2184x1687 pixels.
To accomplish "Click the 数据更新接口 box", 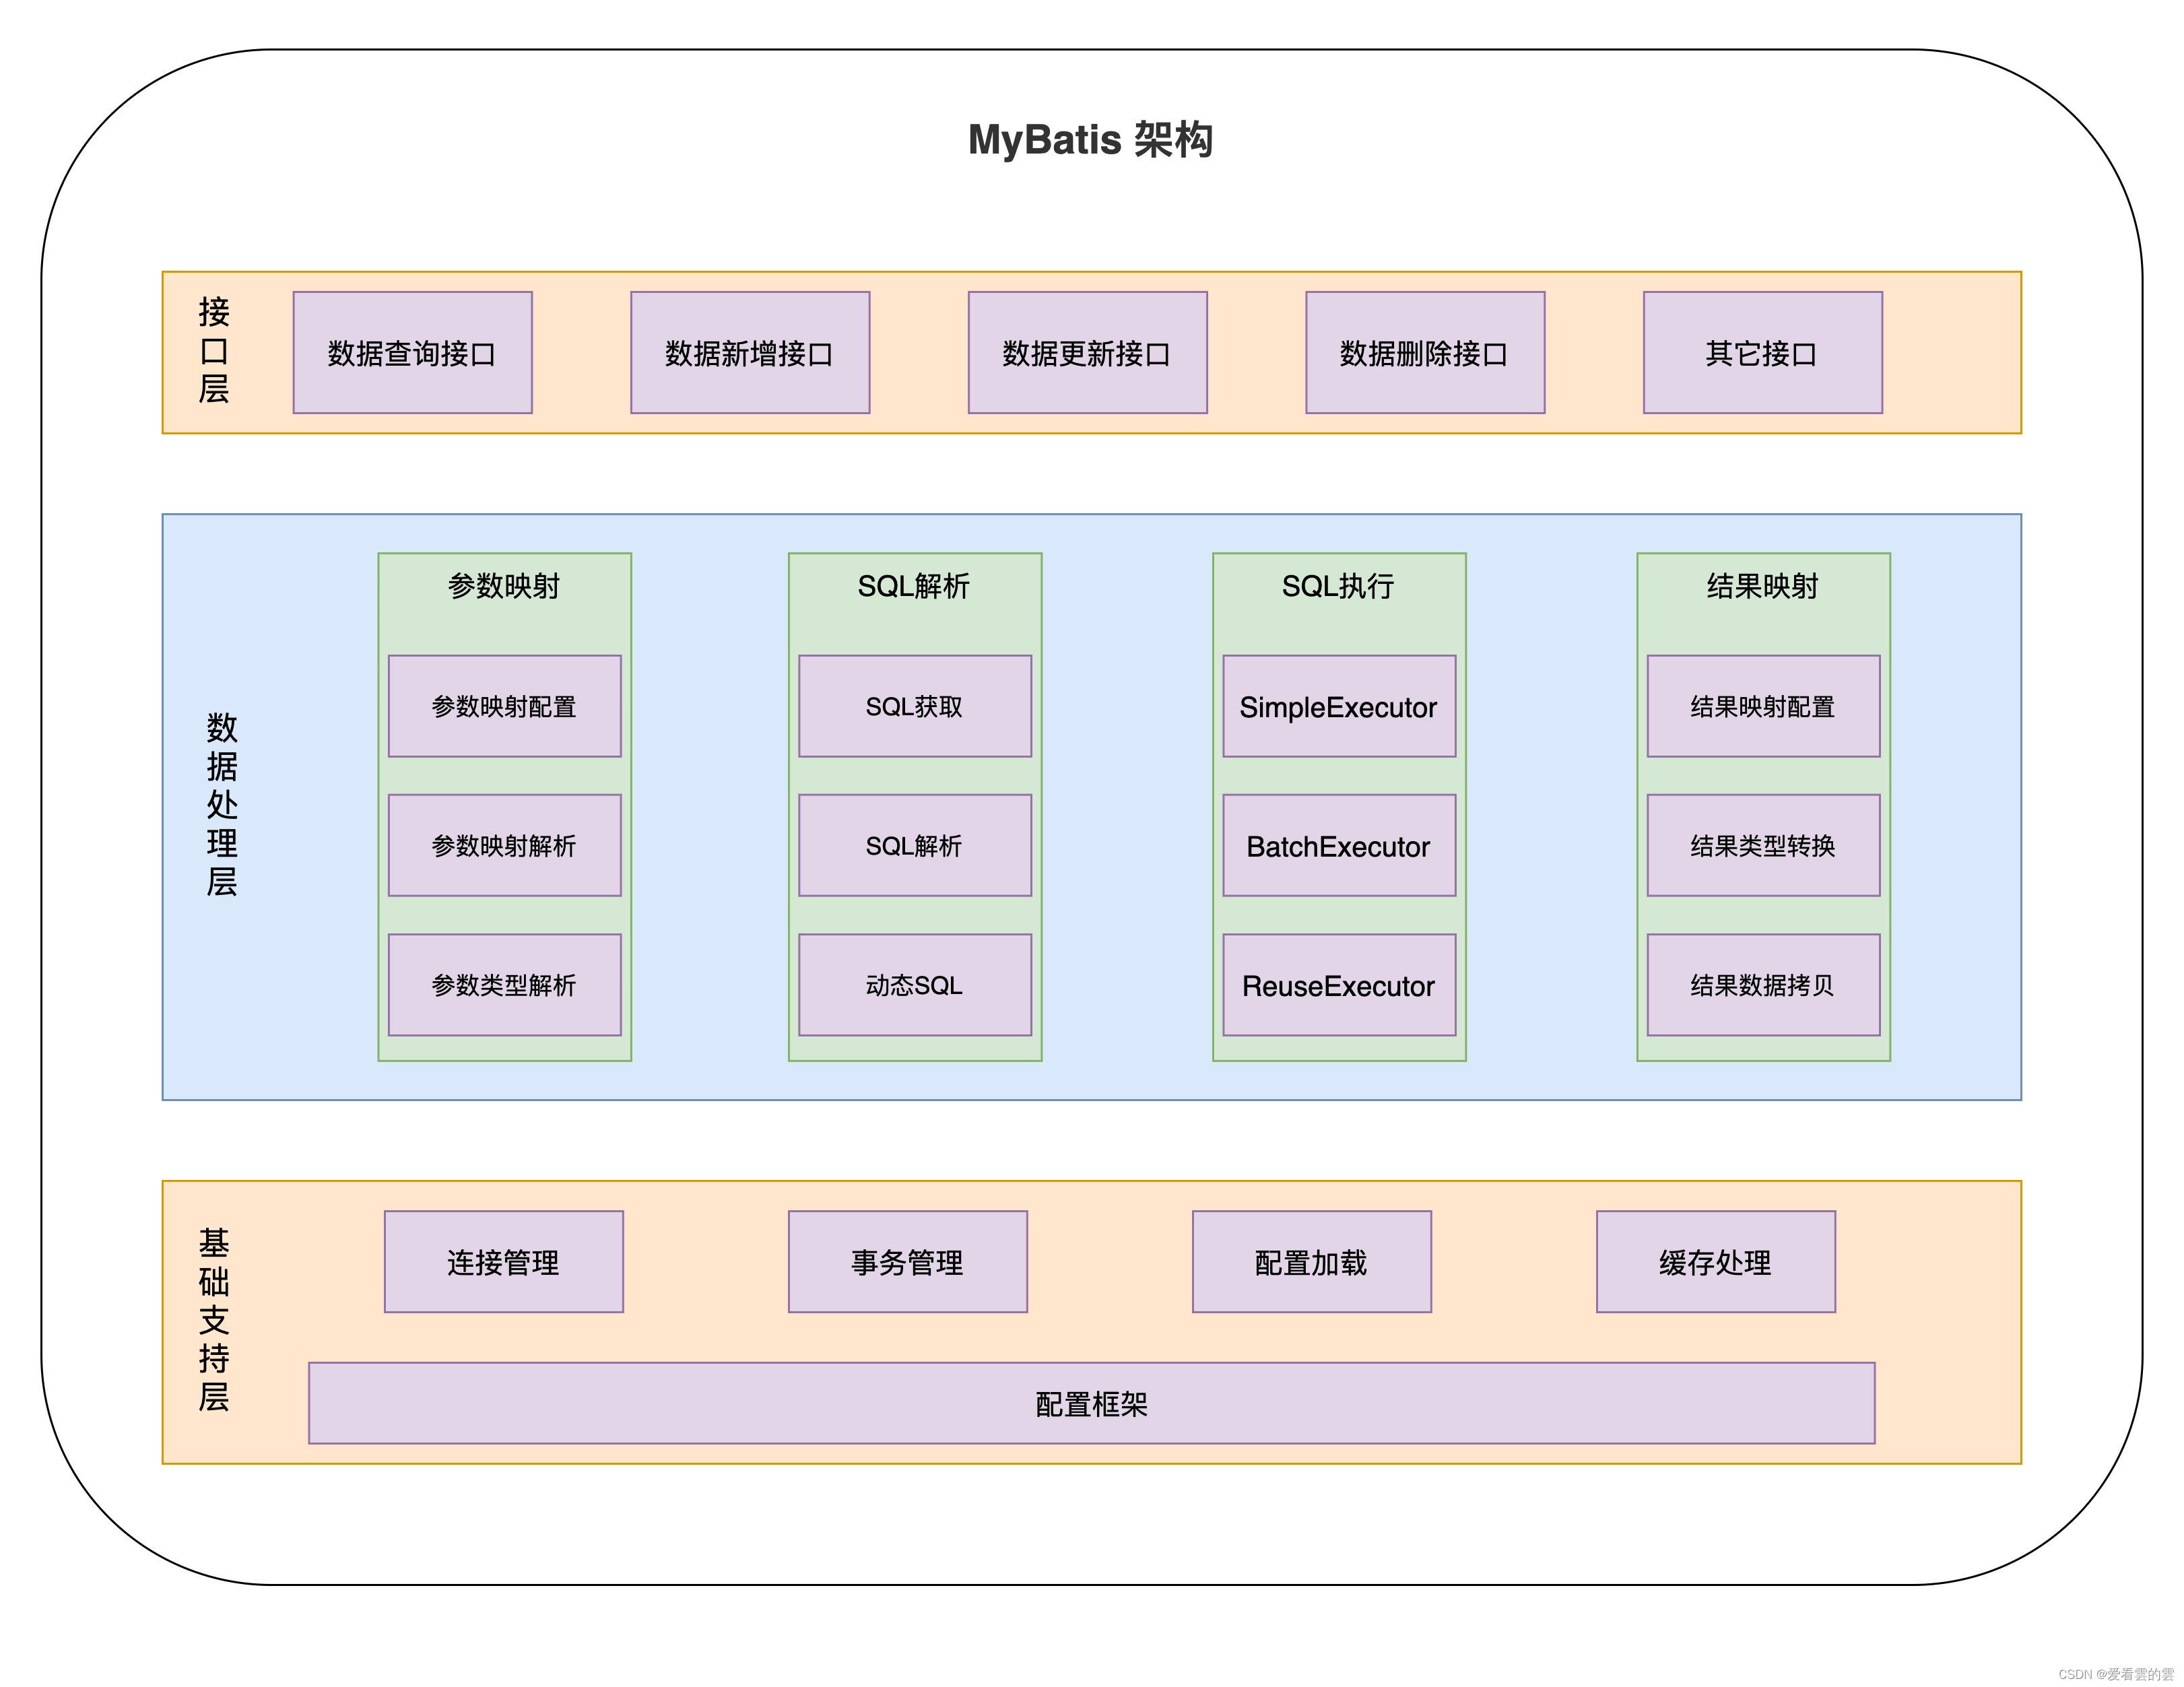I will point(1087,353).
